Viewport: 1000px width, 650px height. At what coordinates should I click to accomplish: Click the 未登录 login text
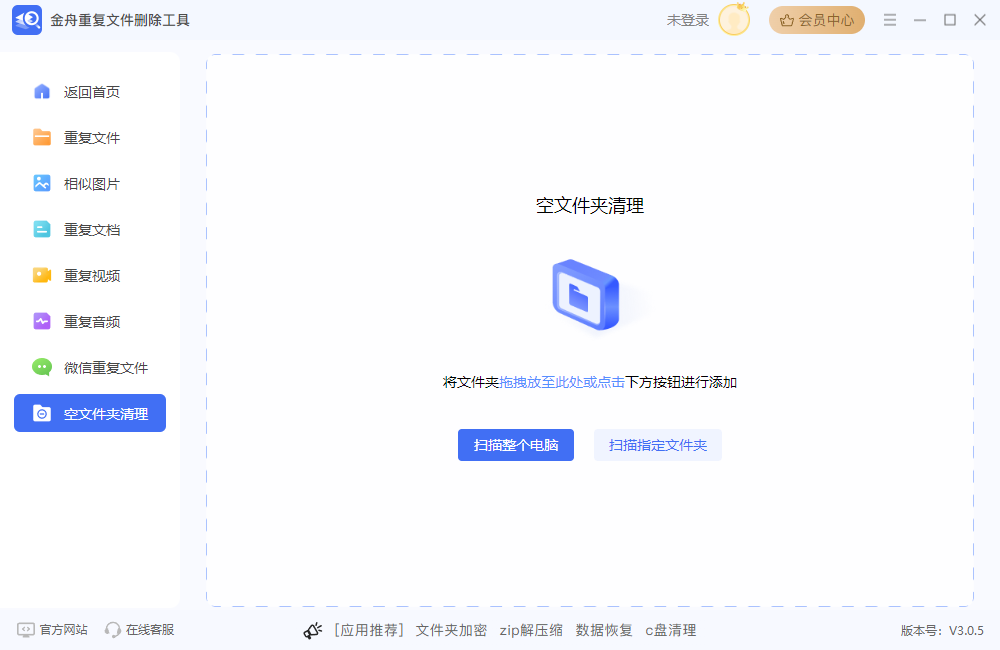pyautogui.click(x=688, y=20)
